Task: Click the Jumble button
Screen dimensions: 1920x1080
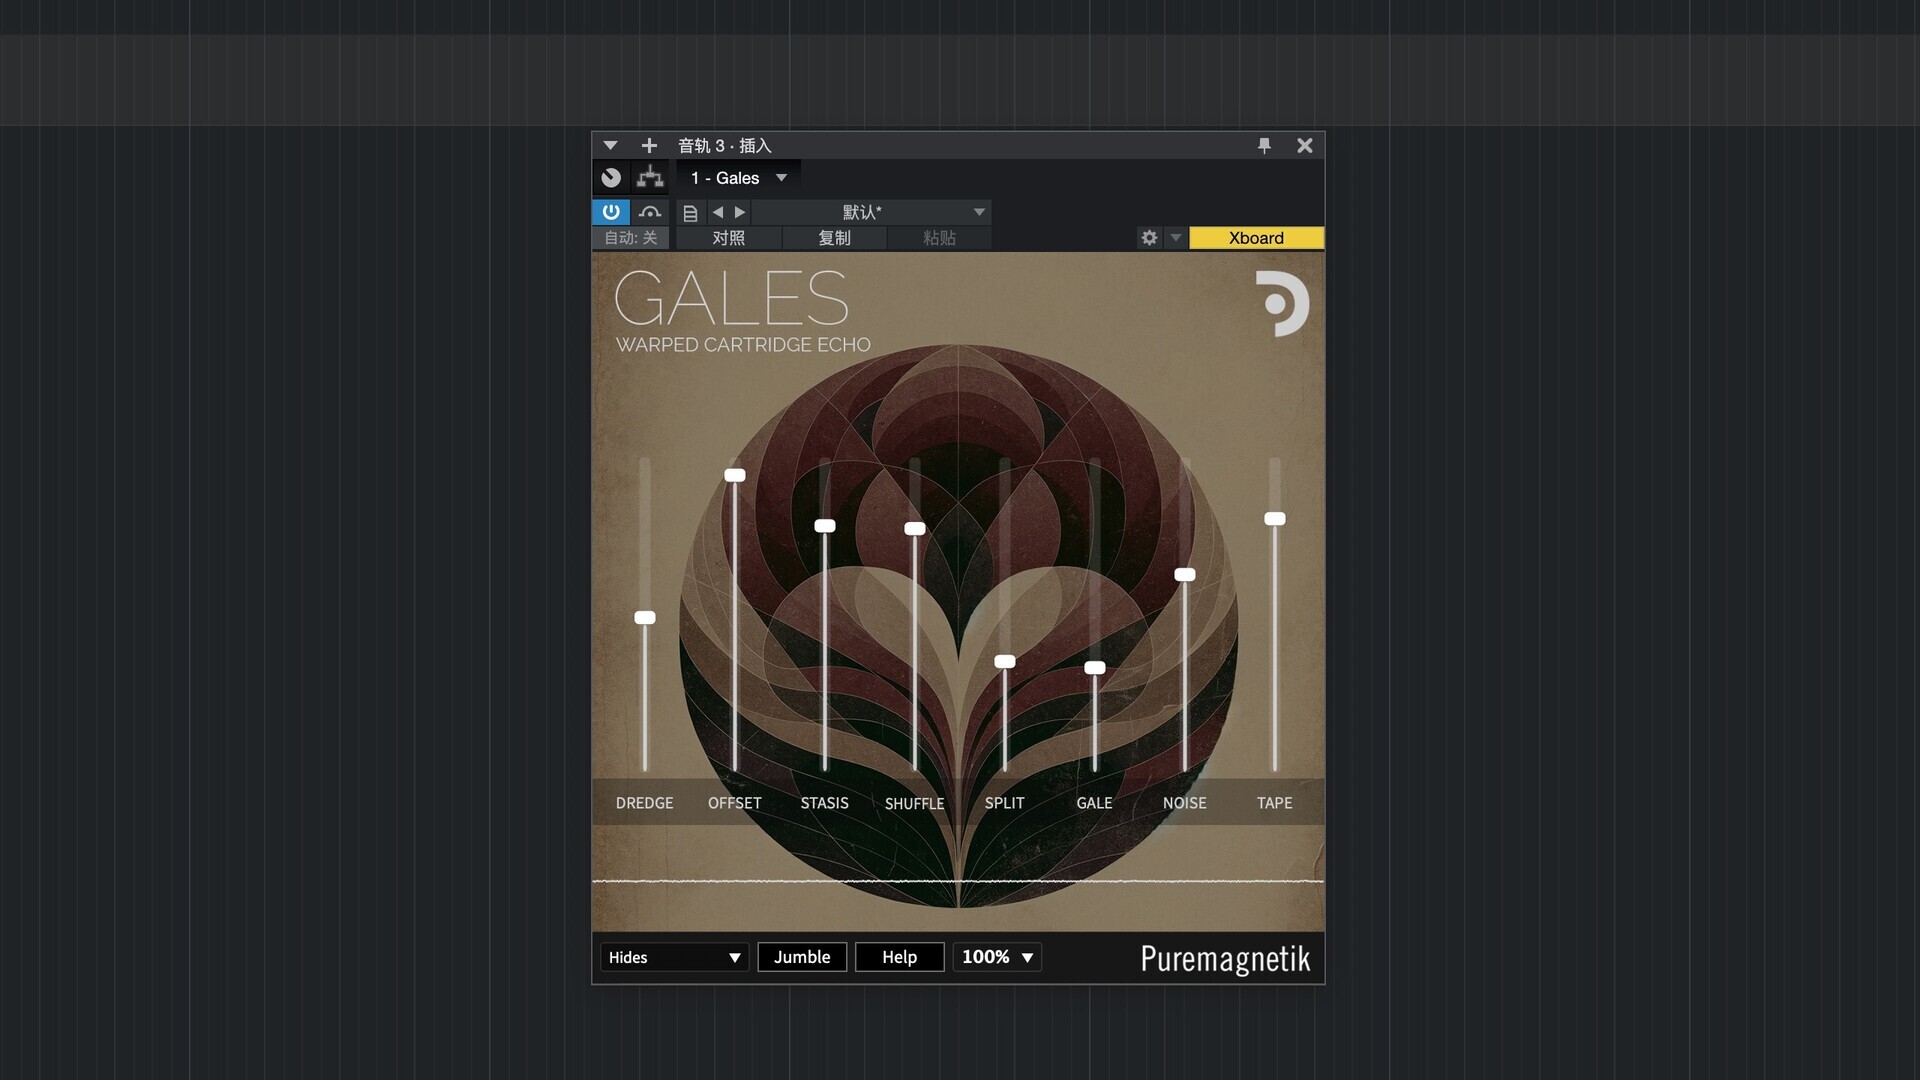Action: click(802, 957)
